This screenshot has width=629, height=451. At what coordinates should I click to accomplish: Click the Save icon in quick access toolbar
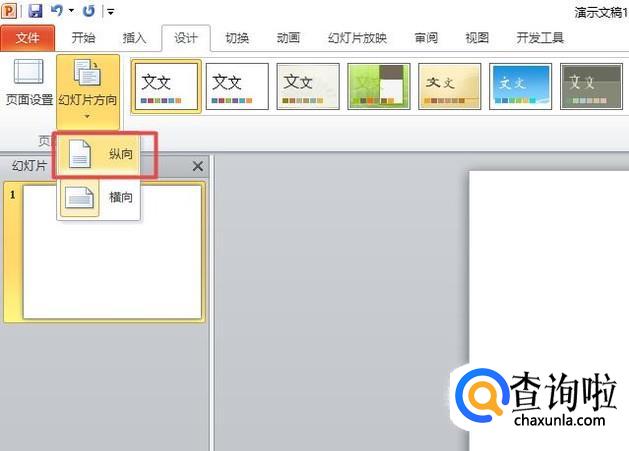36,11
